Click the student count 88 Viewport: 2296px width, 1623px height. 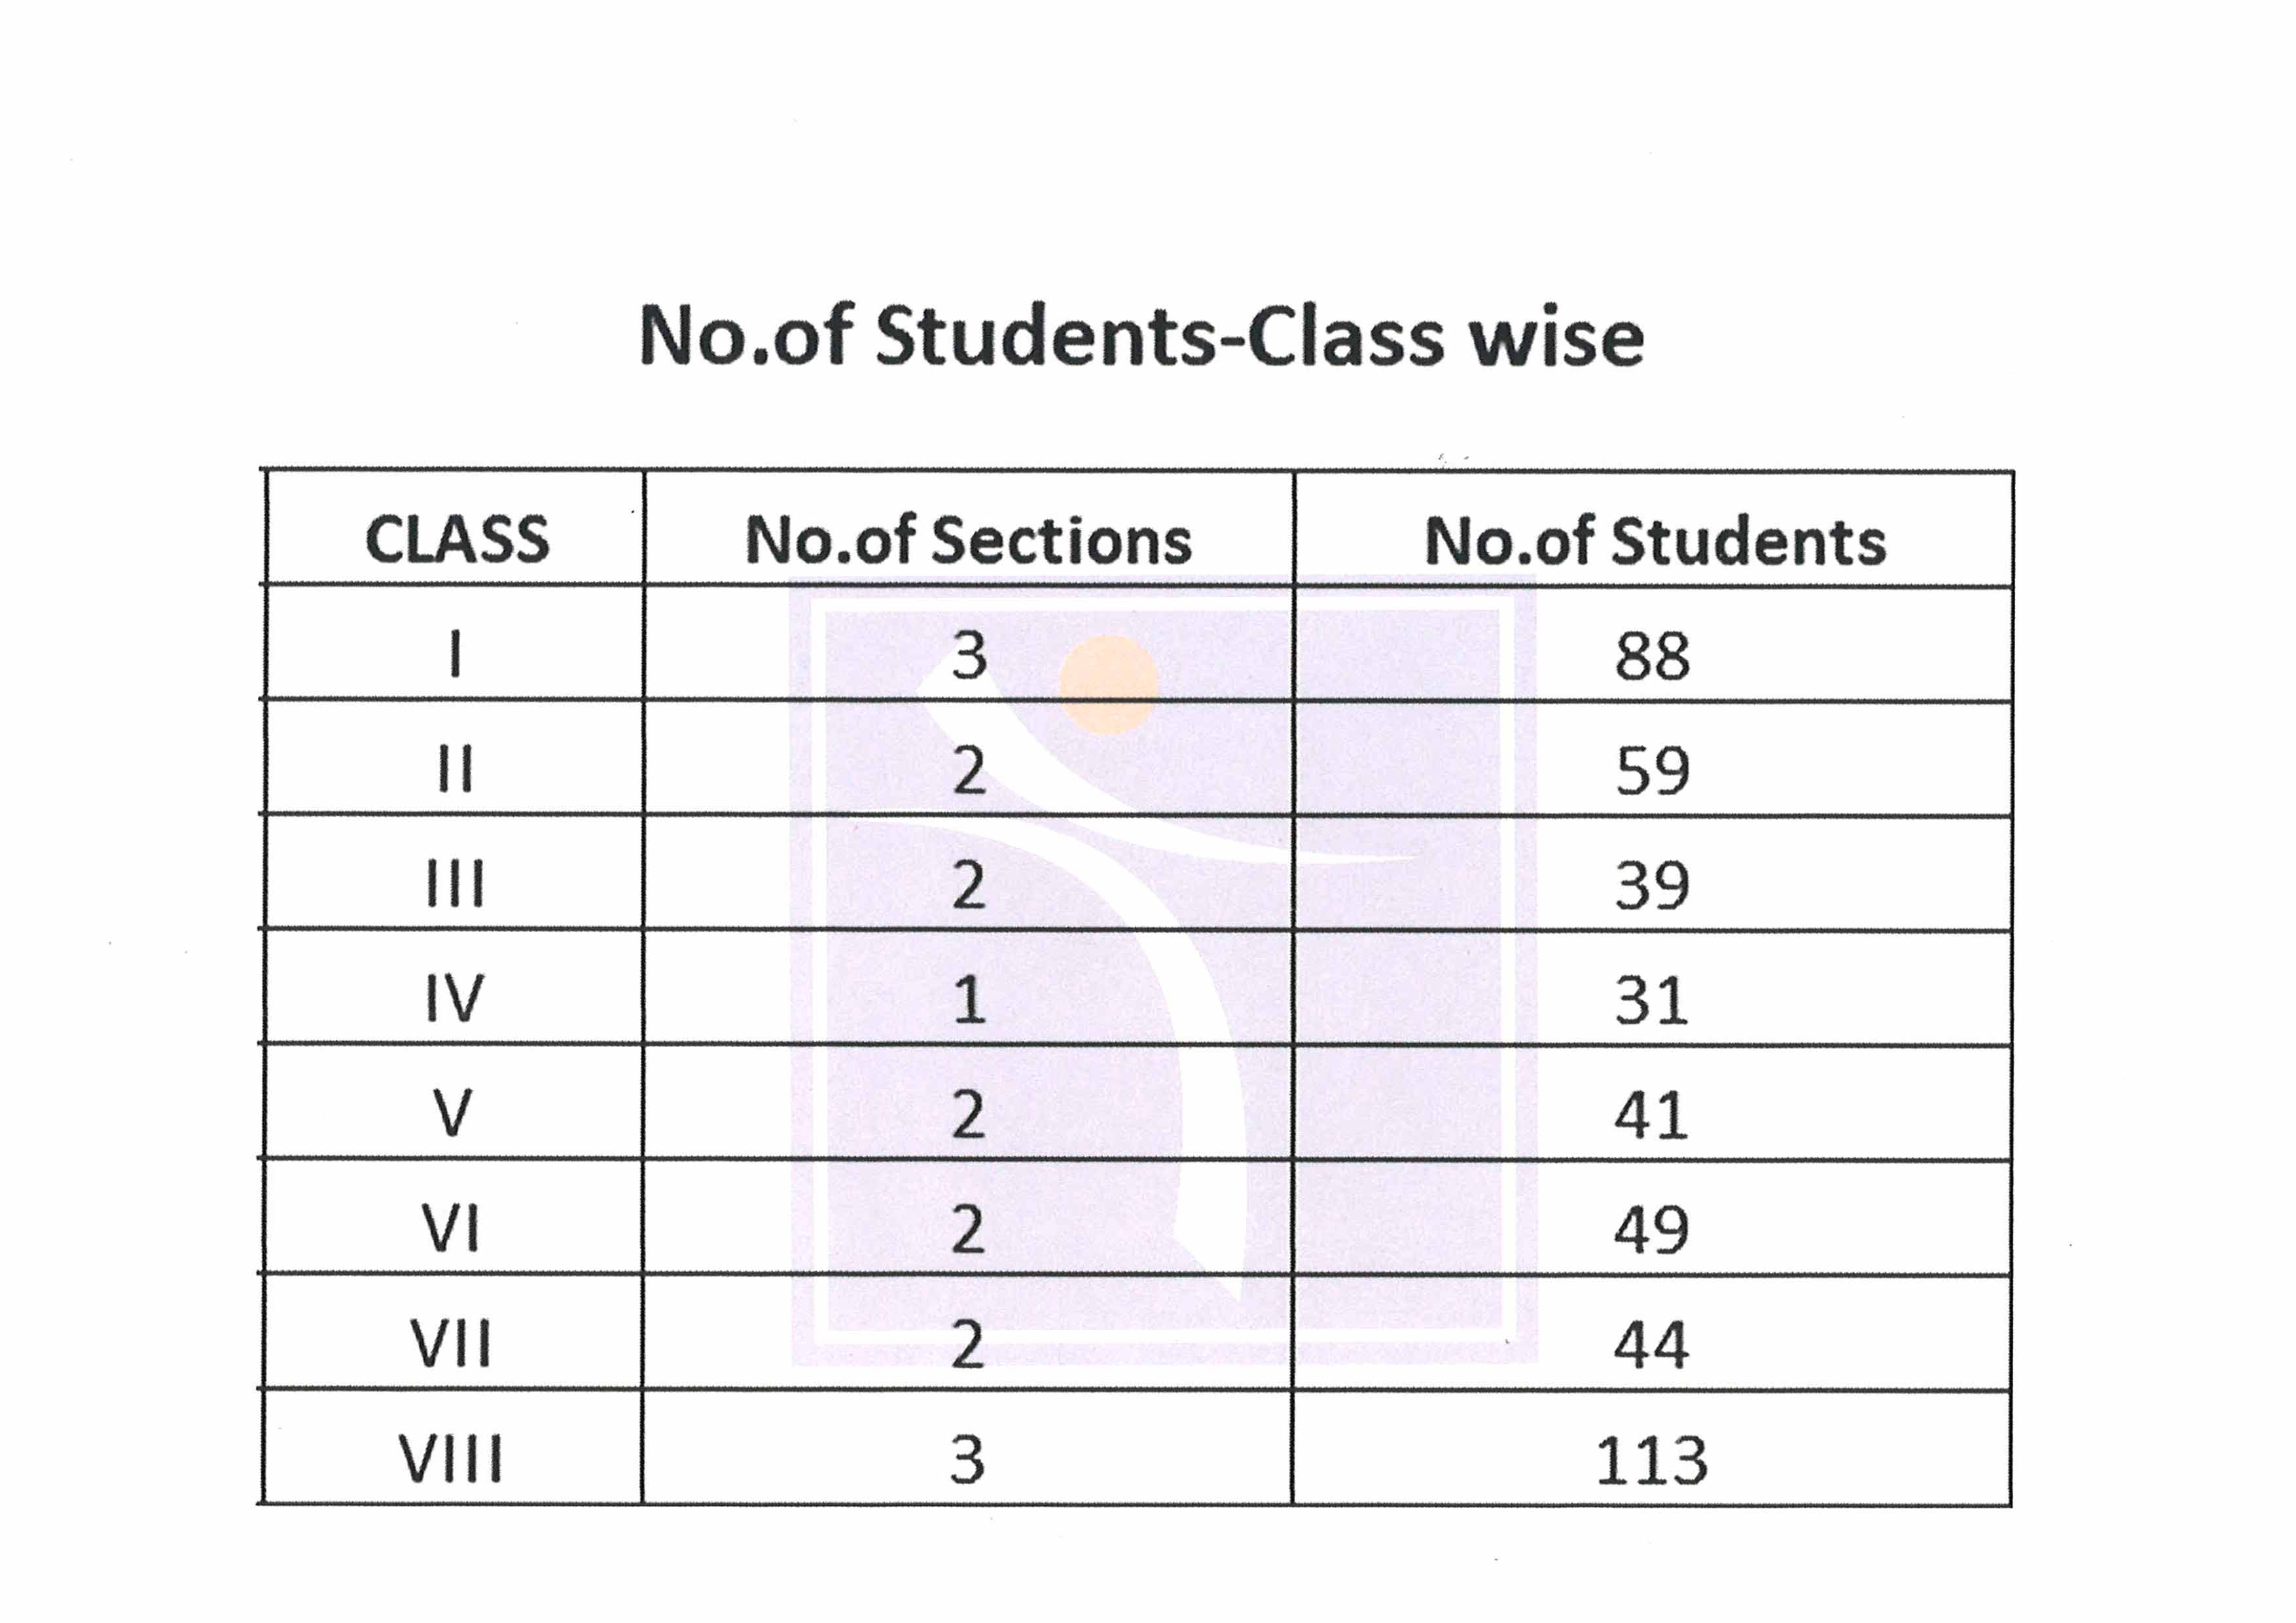(x=1652, y=657)
